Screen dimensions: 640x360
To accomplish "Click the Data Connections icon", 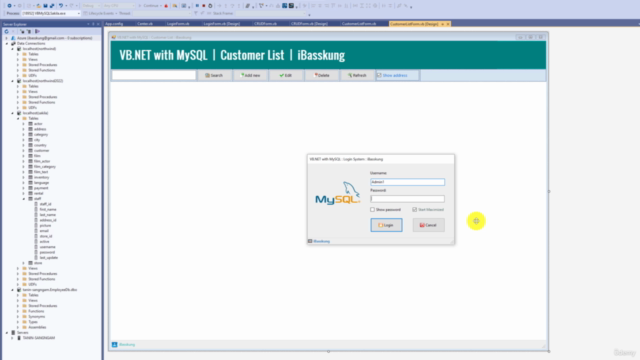I will coord(13,43).
